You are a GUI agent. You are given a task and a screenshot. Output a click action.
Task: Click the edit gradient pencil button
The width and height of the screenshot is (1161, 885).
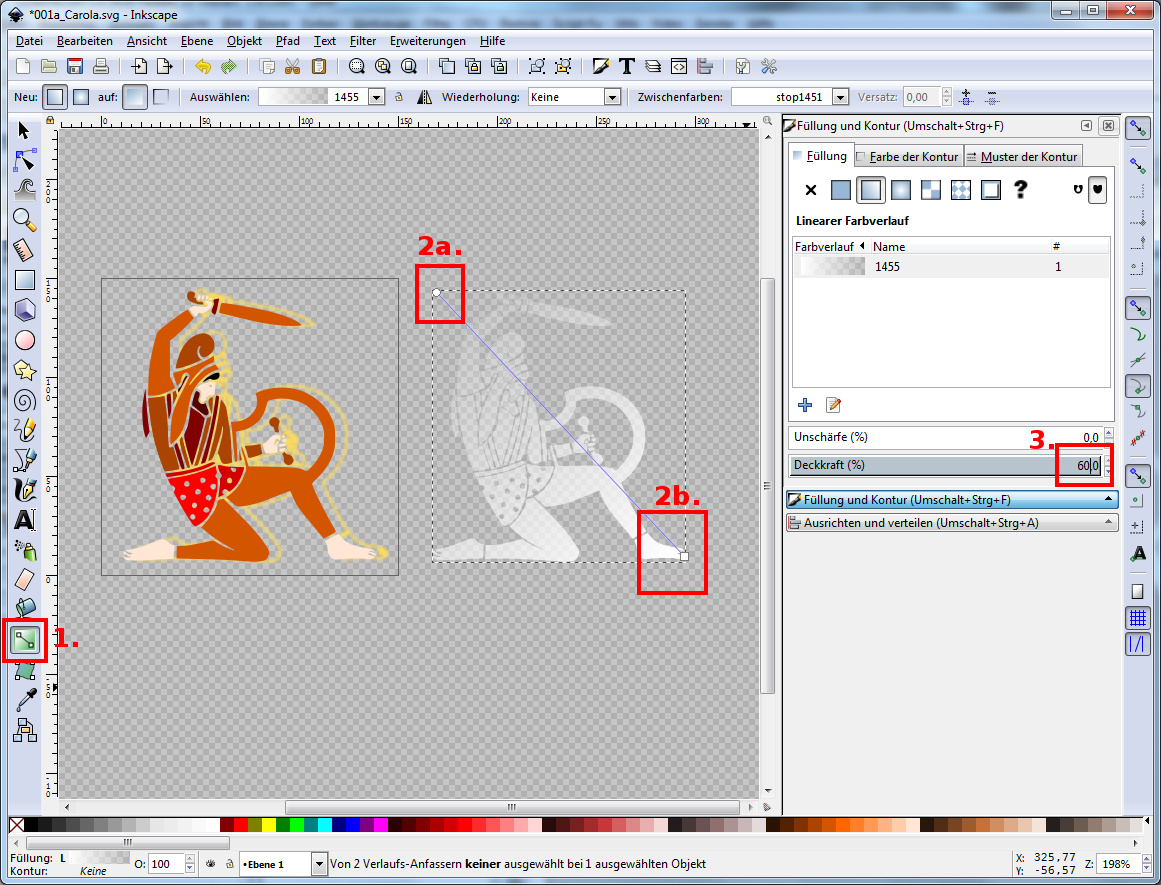[833, 405]
